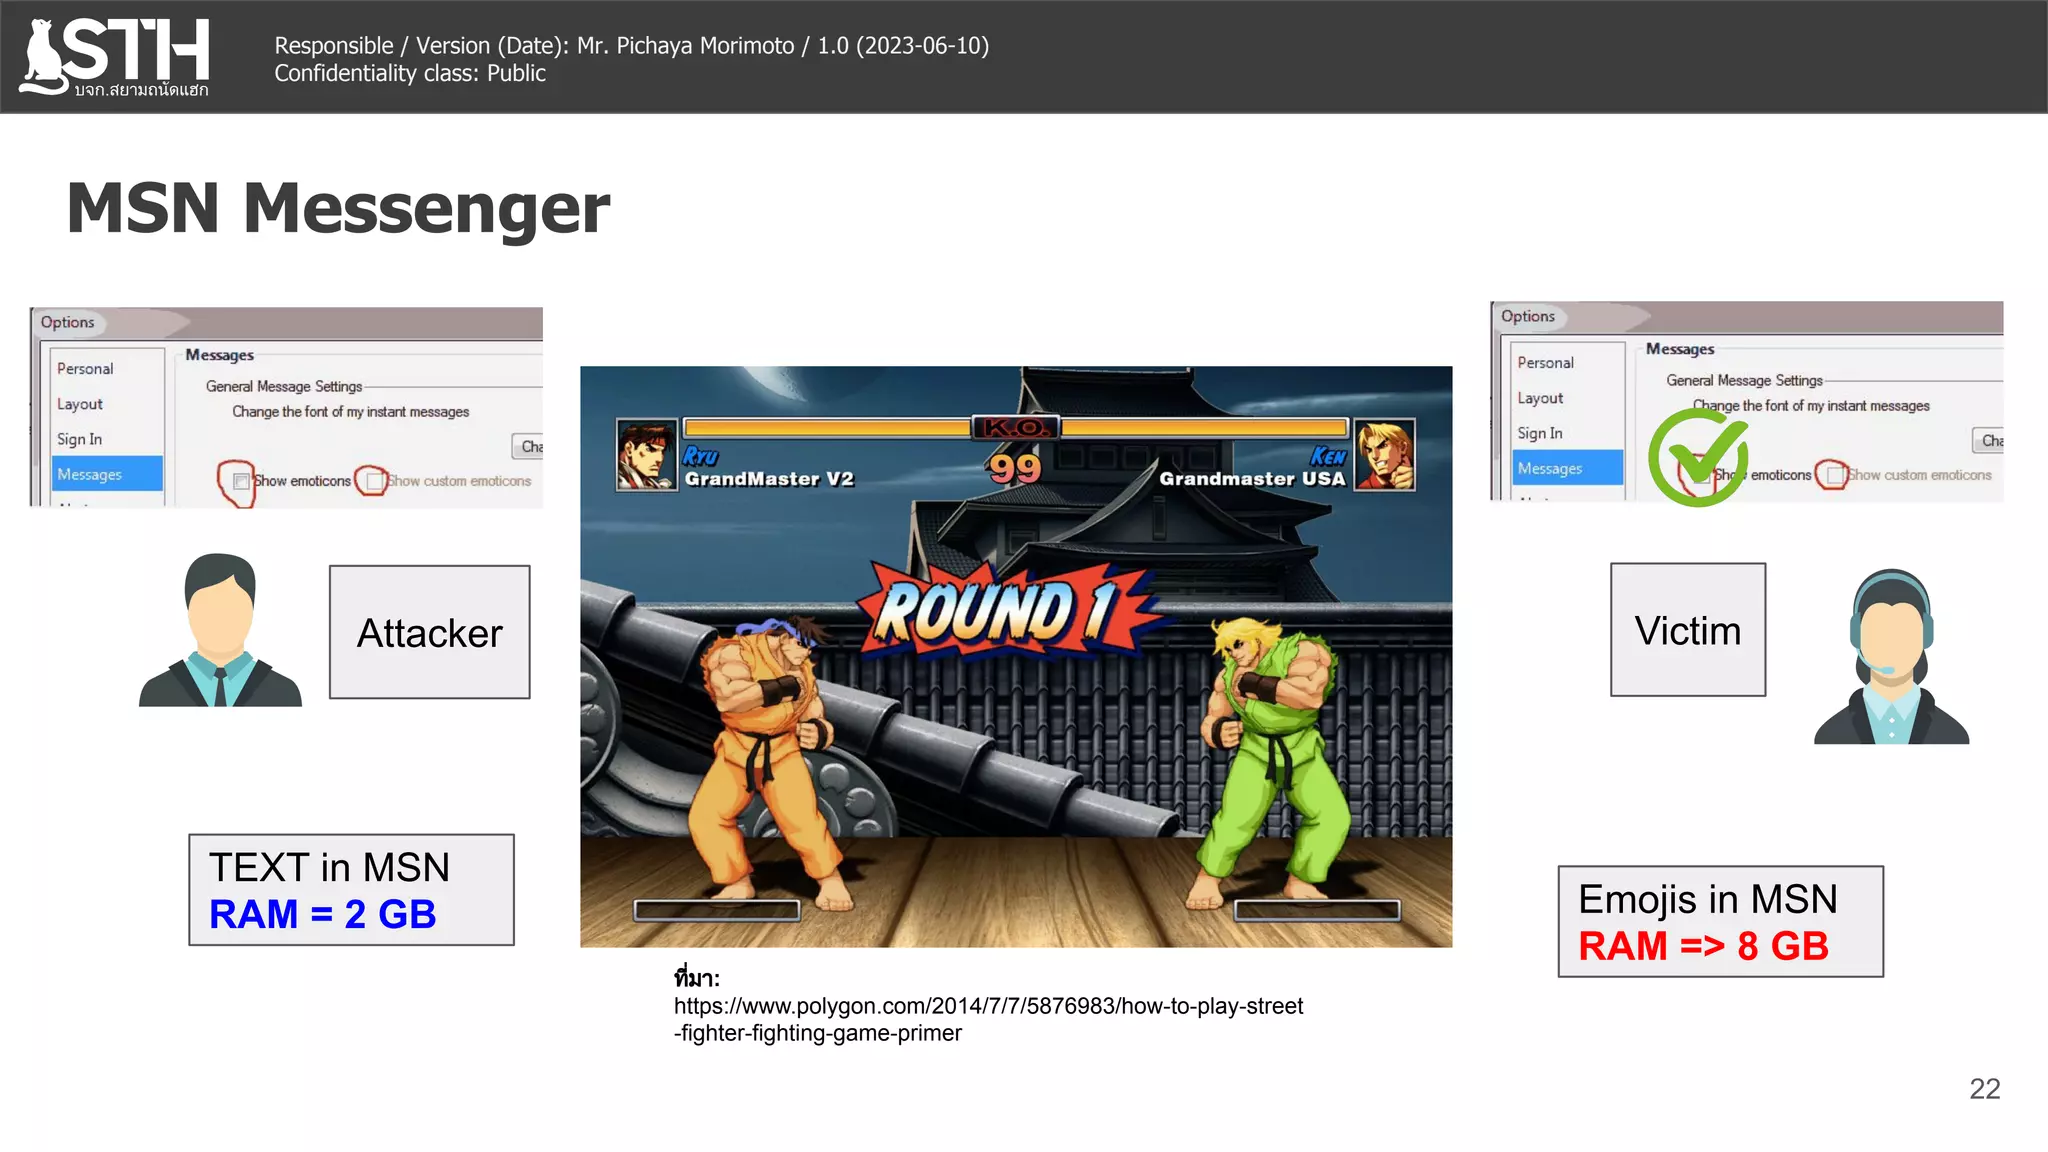Click Options title of left window
Image resolution: width=2048 pixels, height=1152 pixels.
tap(67, 322)
